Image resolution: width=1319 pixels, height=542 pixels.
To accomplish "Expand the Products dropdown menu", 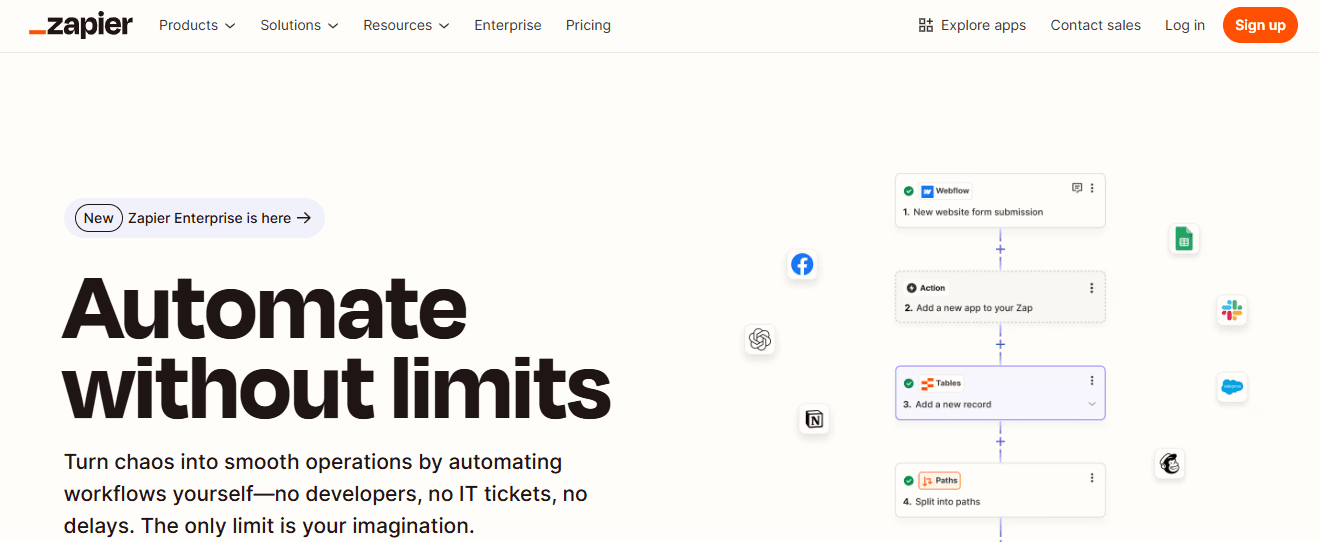I will point(197,25).
